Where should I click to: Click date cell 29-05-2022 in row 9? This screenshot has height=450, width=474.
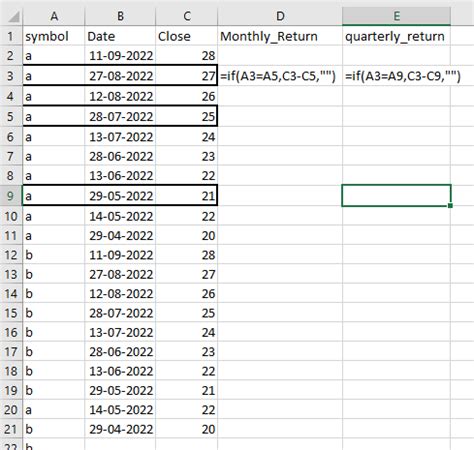click(120, 196)
